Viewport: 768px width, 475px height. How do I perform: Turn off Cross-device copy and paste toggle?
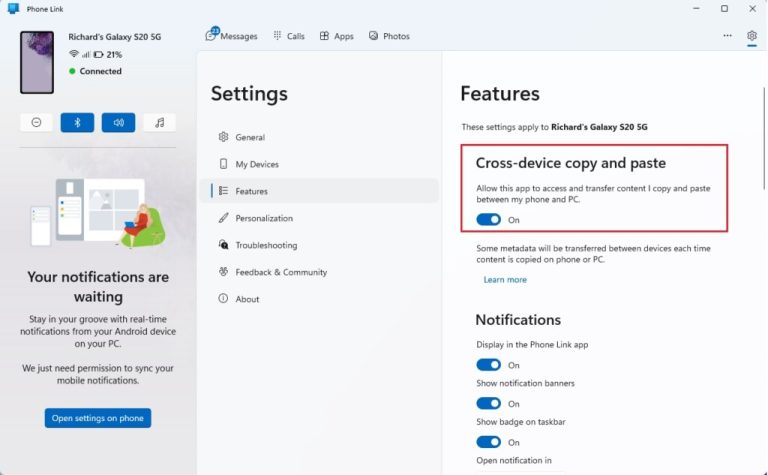(x=488, y=219)
